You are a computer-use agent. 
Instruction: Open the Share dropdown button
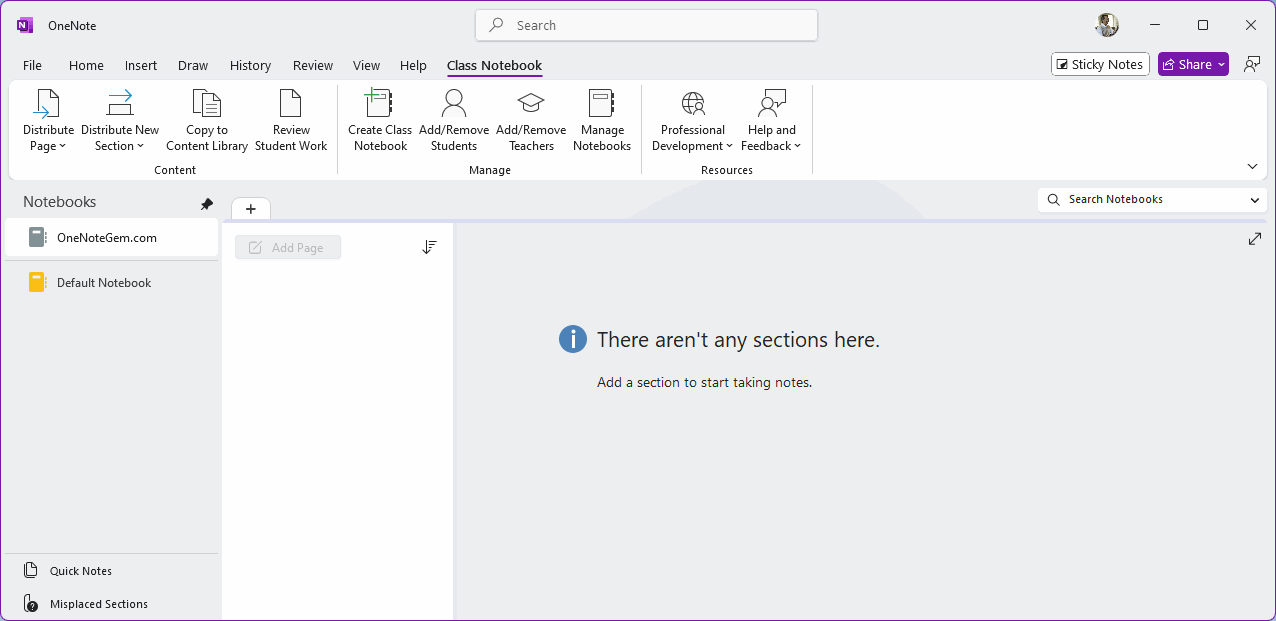tap(1193, 64)
